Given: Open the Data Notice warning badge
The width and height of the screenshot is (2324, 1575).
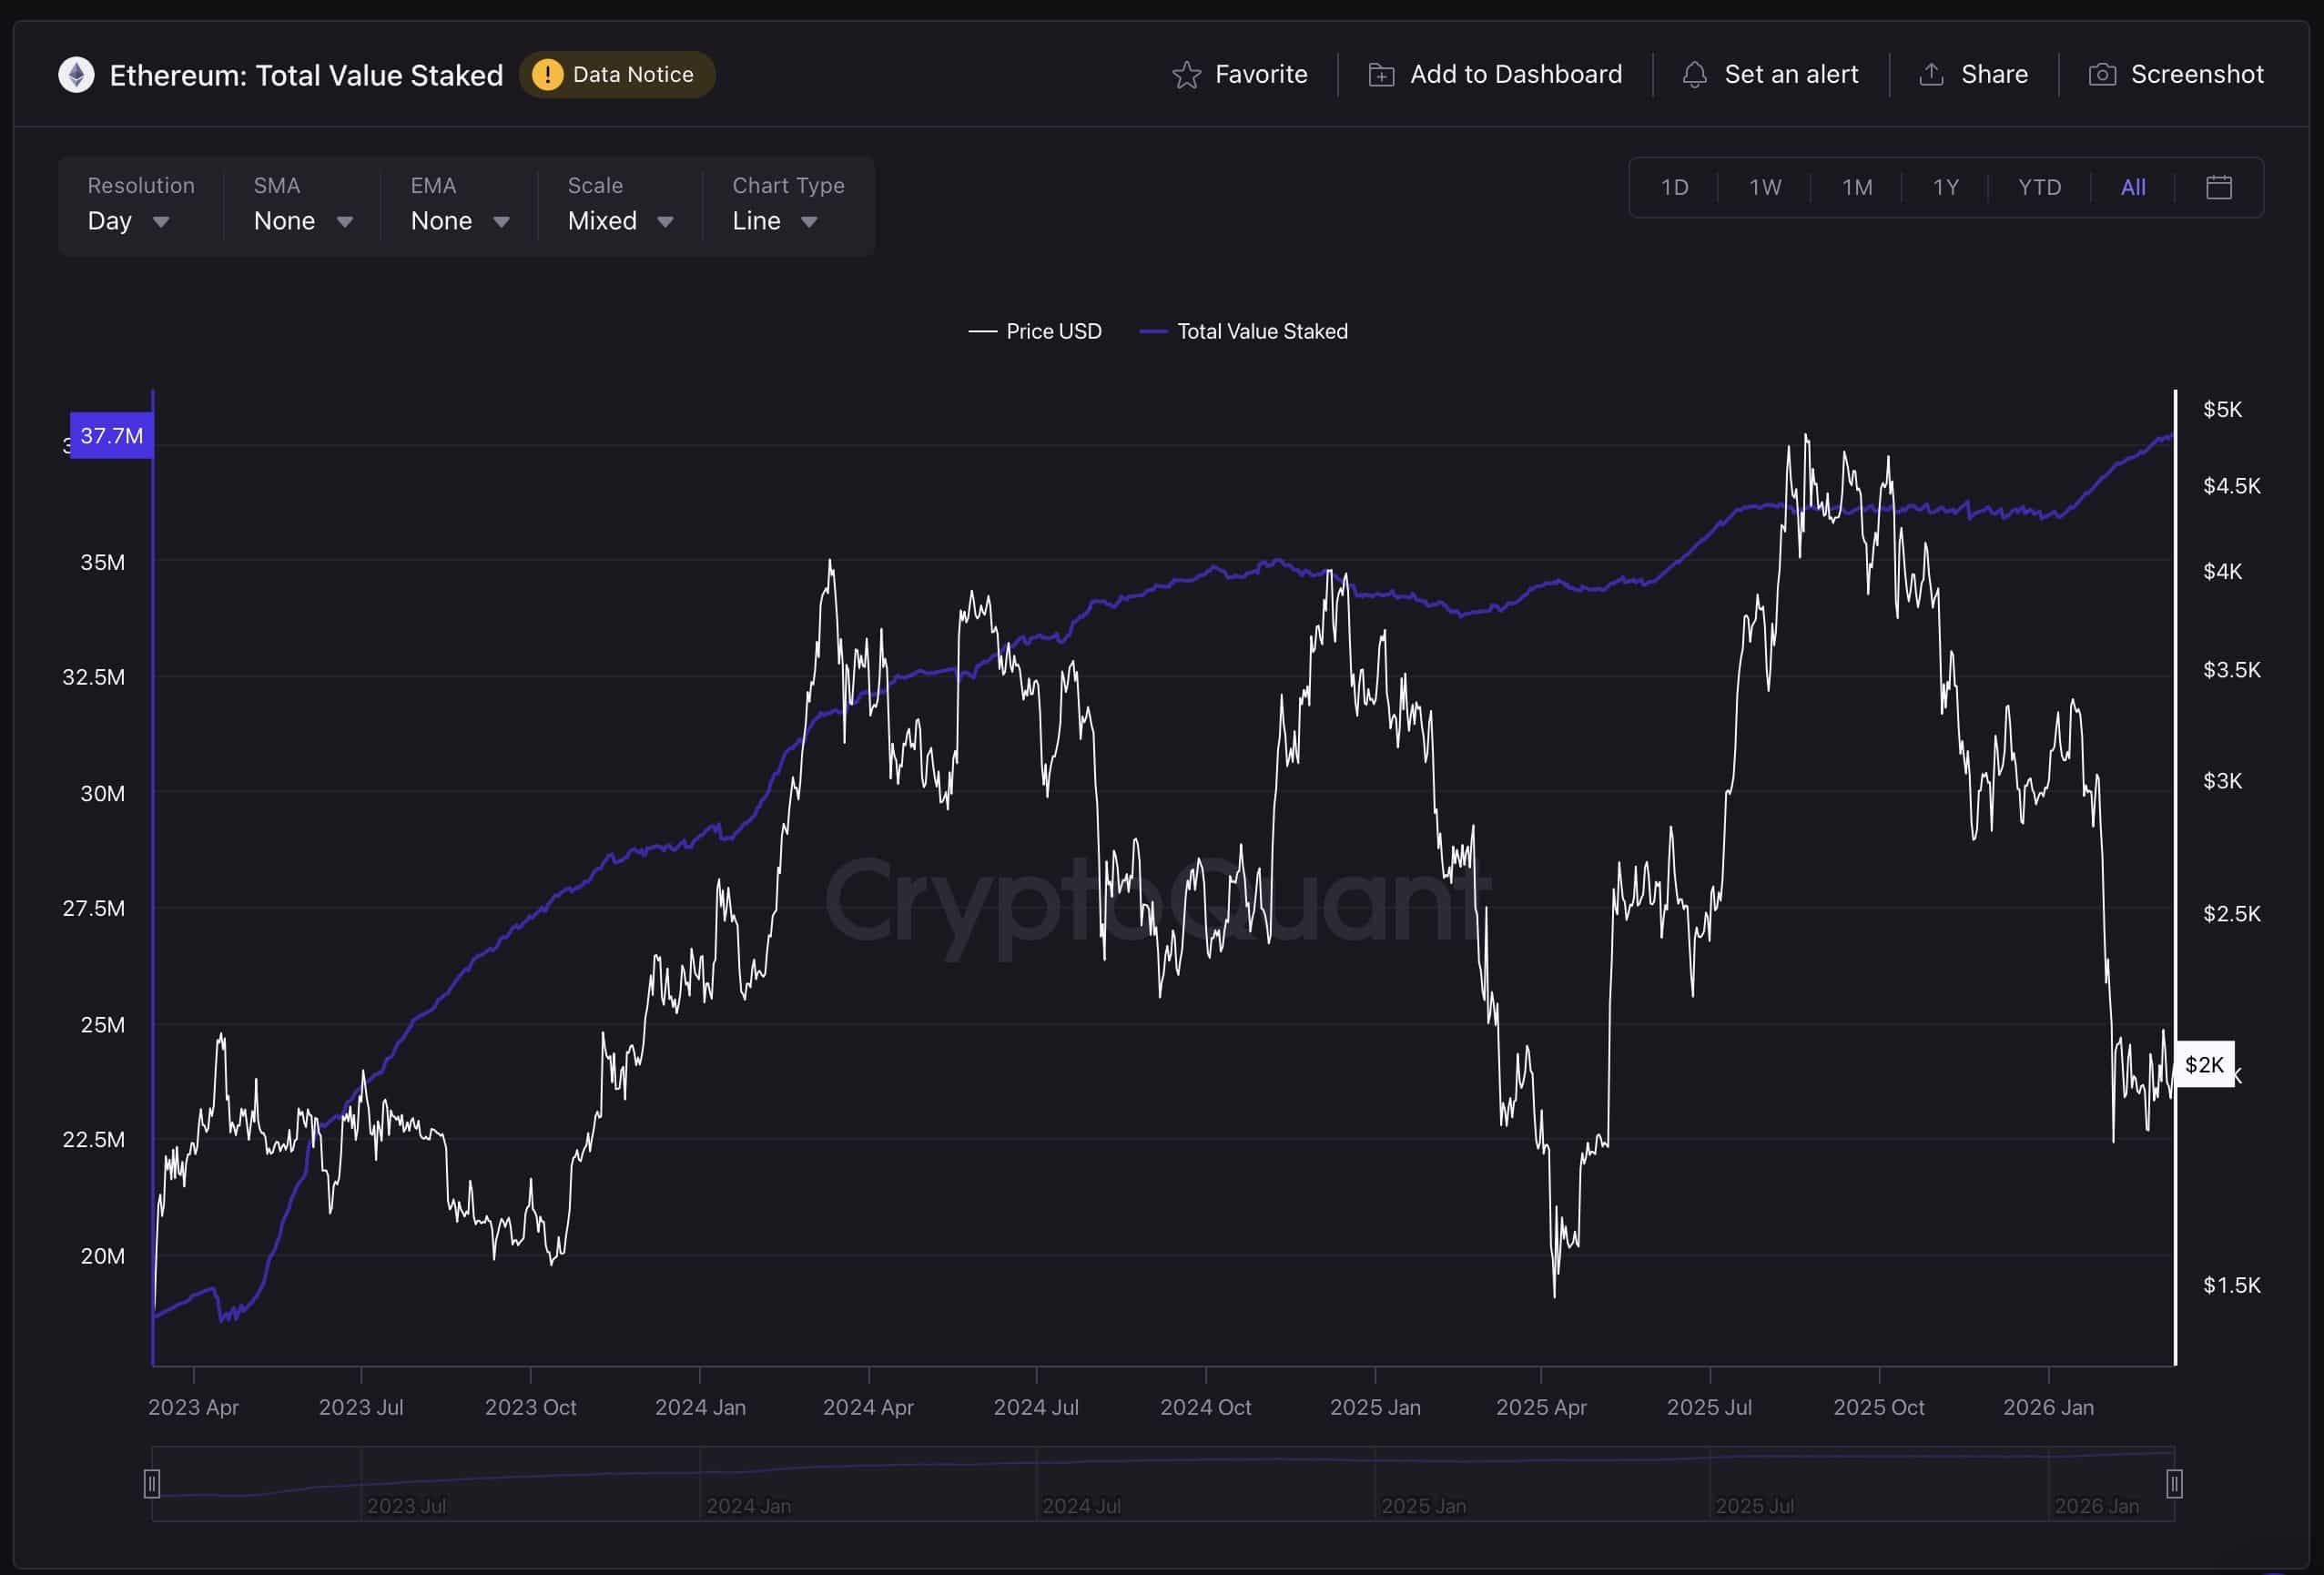Looking at the screenshot, I should click(x=617, y=75).
